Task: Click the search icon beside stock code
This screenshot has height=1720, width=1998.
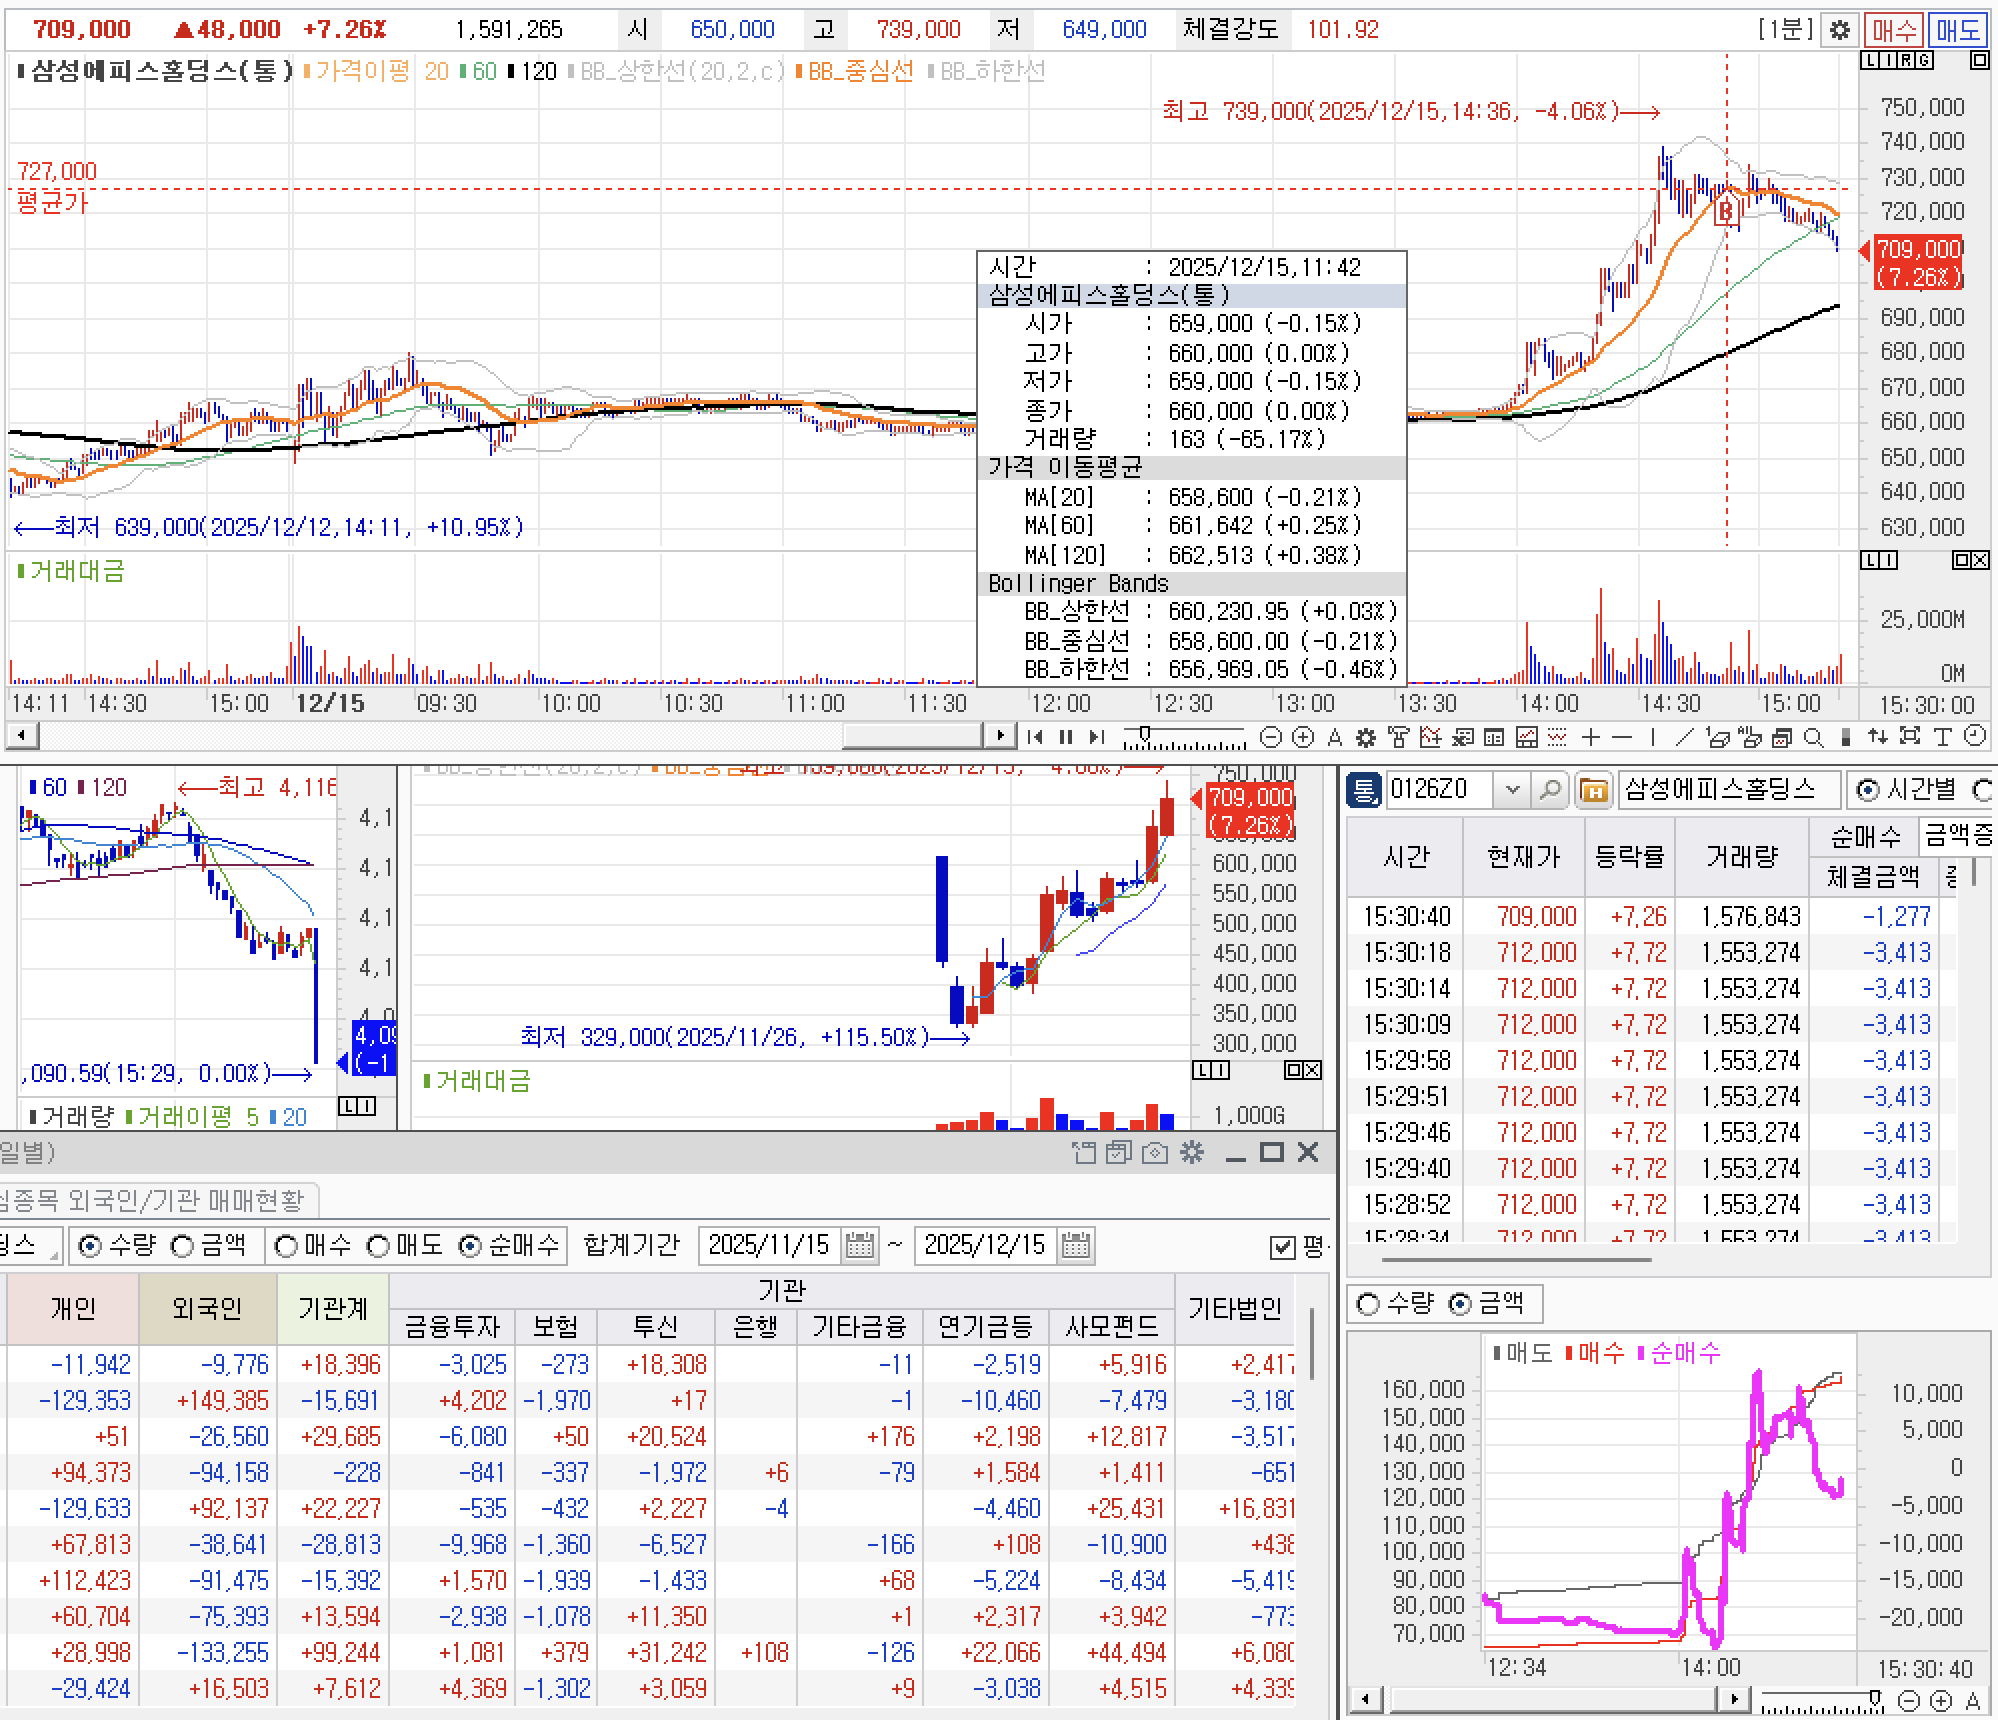Action: (1549, 790)
